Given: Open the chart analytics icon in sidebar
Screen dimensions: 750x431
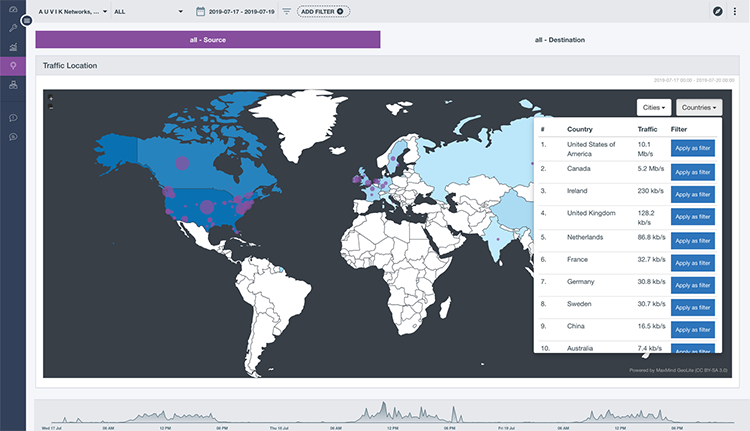Looking at the screenshot, I should [13, 47].
